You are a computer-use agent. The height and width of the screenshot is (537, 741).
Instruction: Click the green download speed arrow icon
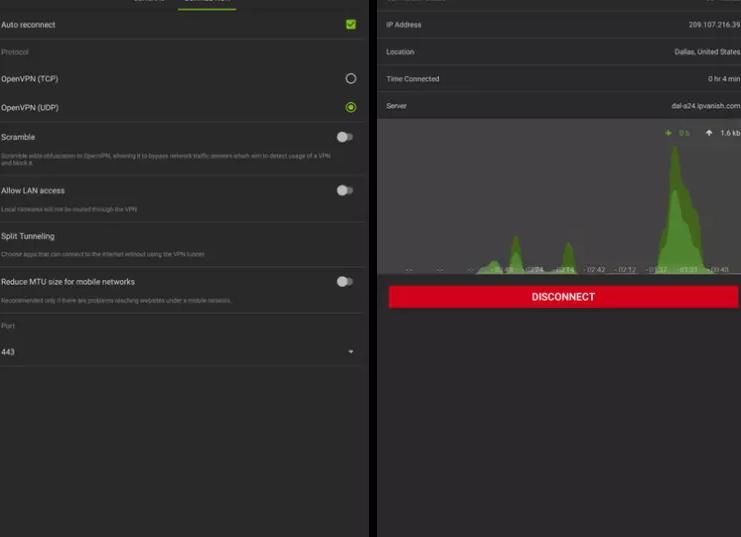point(669,133)
